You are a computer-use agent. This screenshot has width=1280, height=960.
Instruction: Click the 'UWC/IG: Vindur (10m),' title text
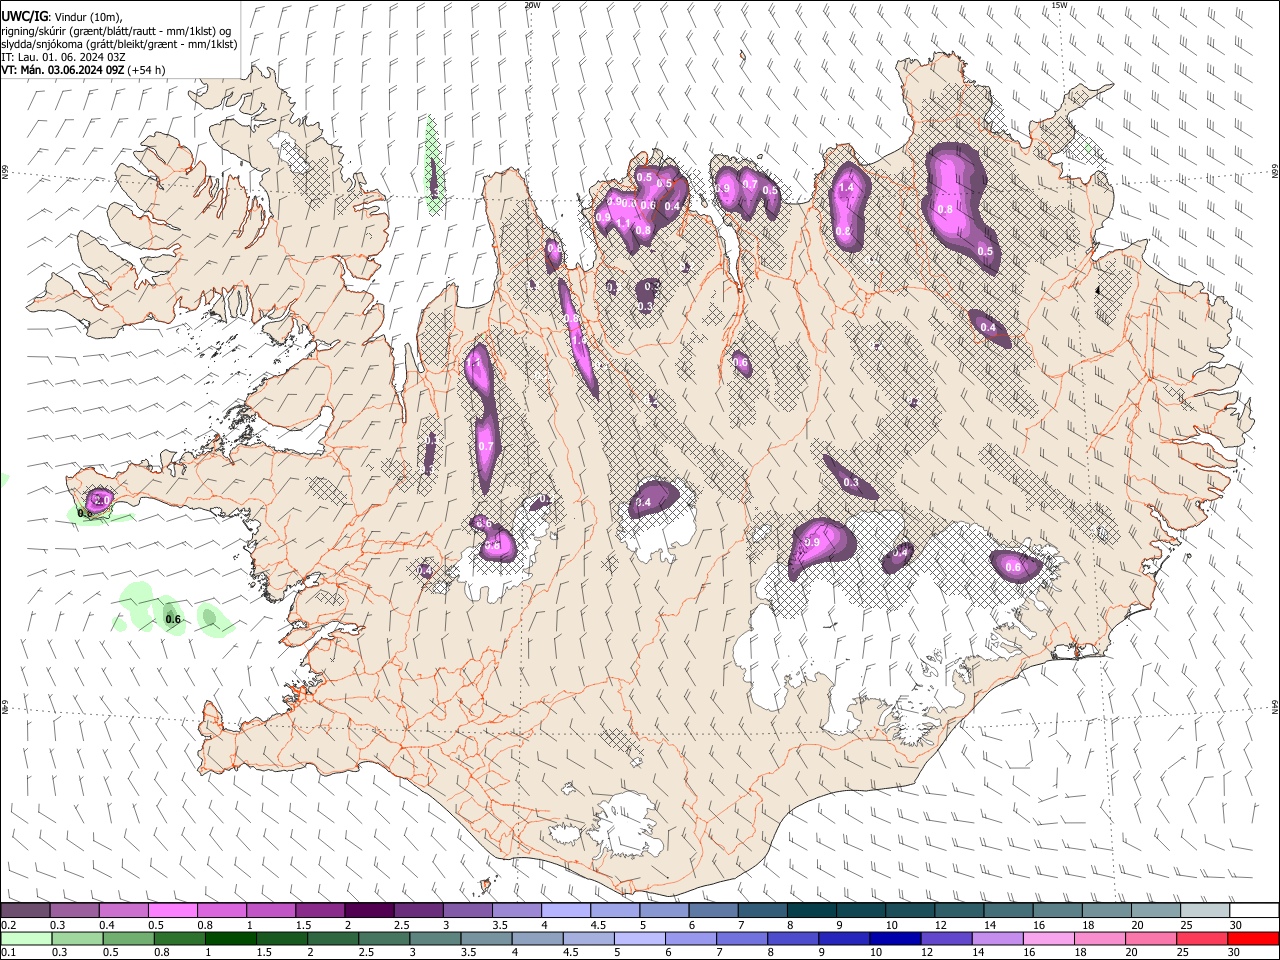click(61, 17)
